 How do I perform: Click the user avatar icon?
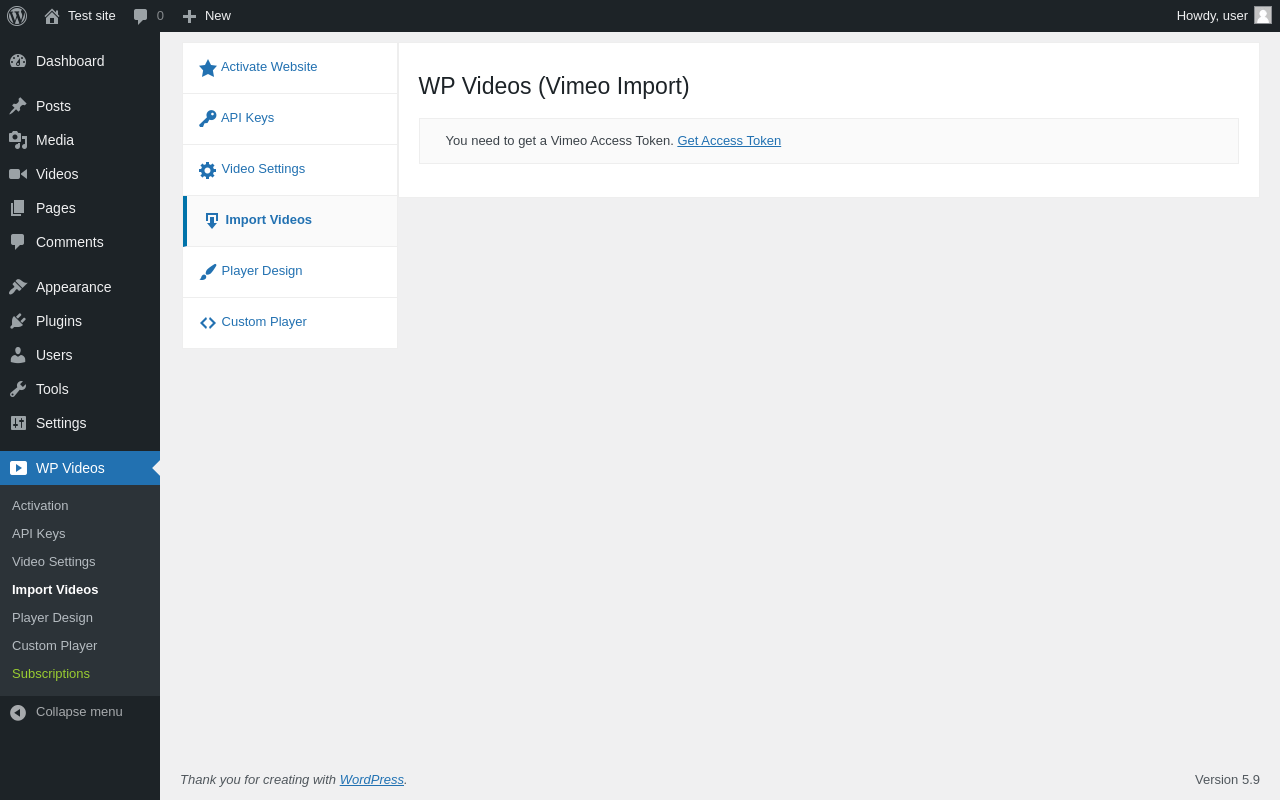(1263, 15)
